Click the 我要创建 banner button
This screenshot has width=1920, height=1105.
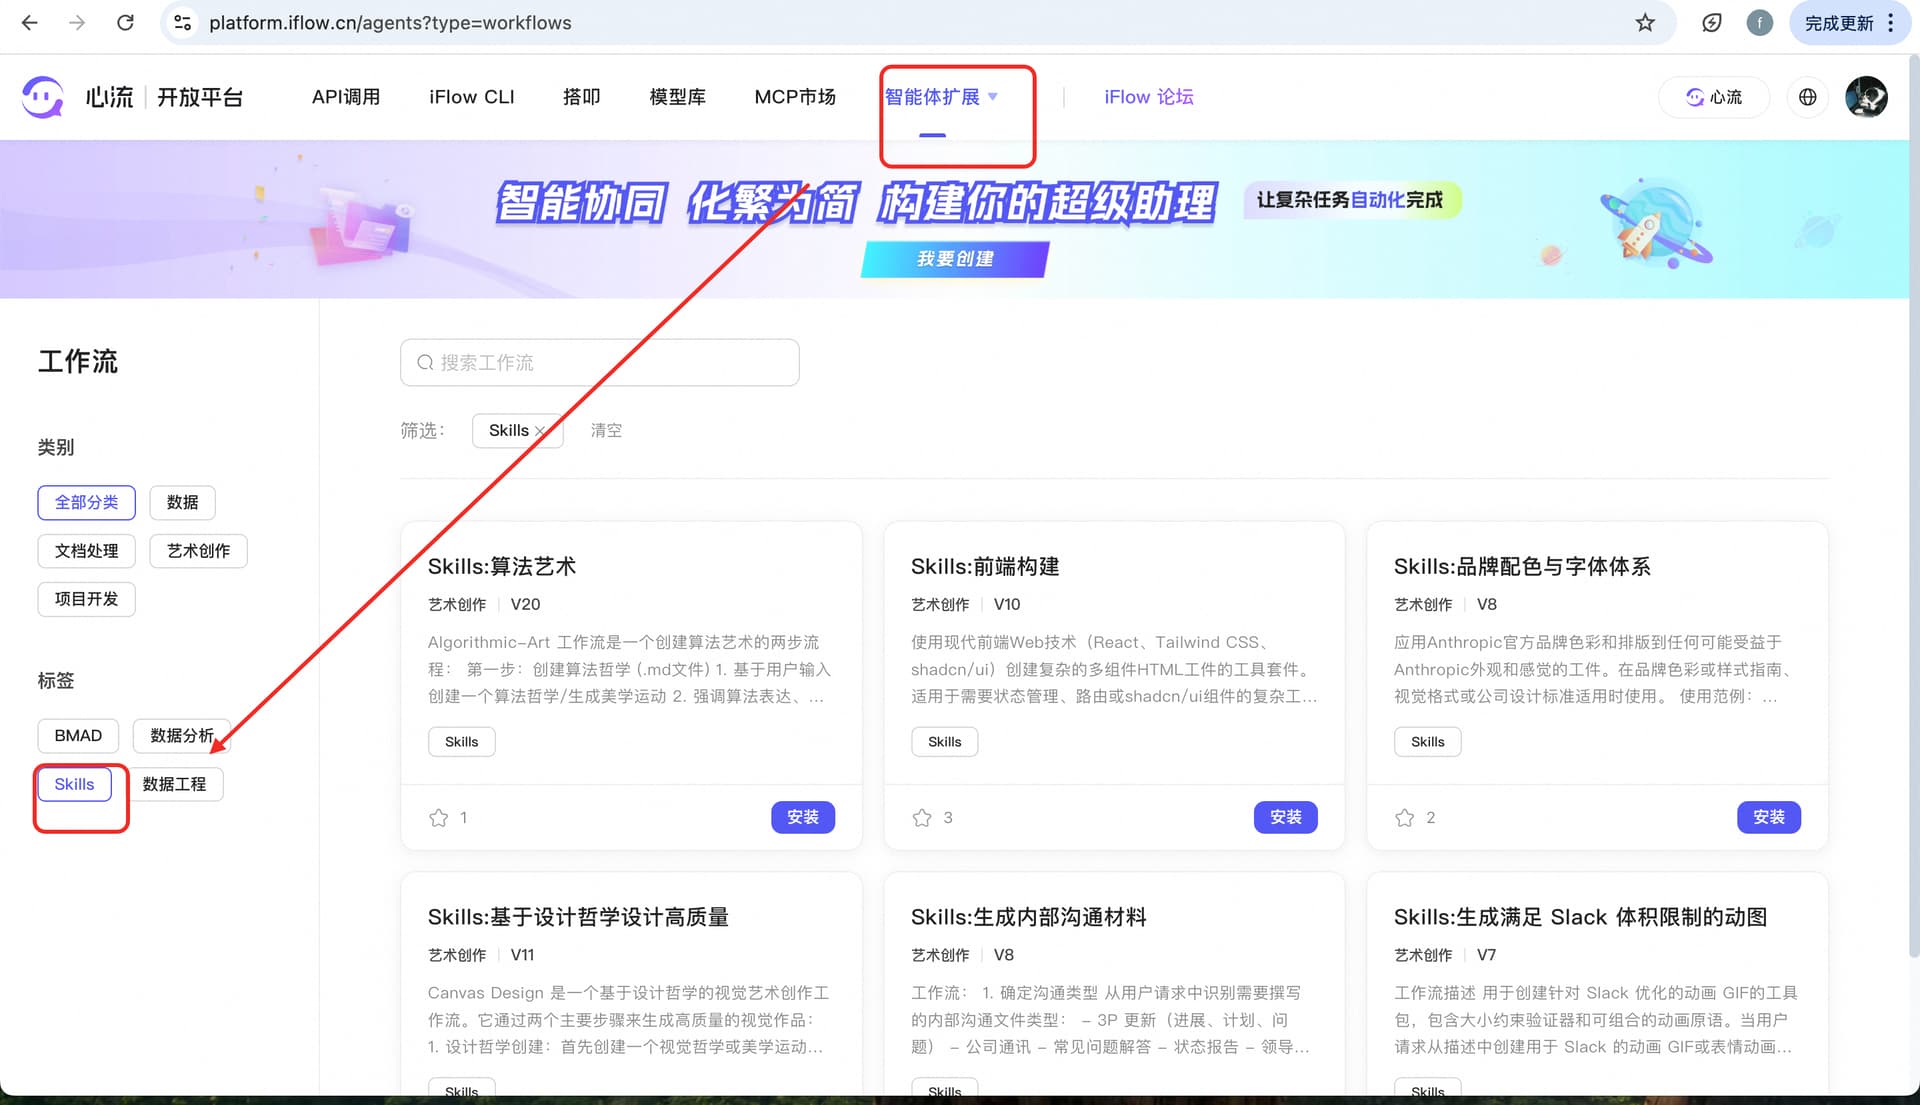click(x=954, y=259)
